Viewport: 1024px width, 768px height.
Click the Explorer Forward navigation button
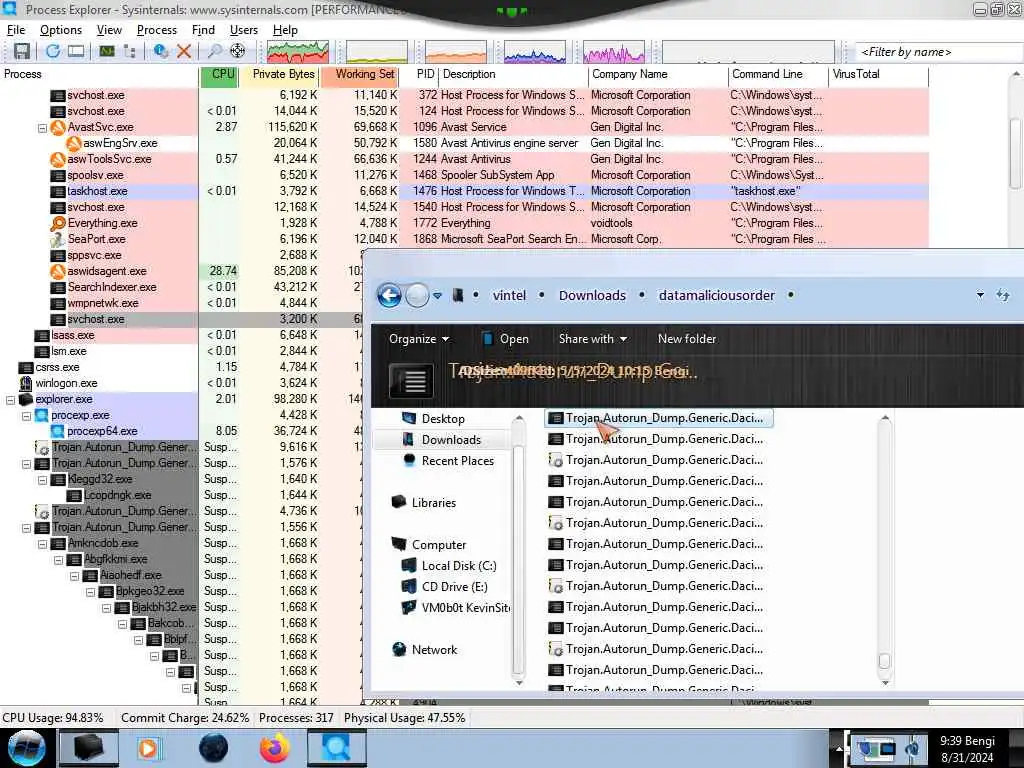click(417, 296)
